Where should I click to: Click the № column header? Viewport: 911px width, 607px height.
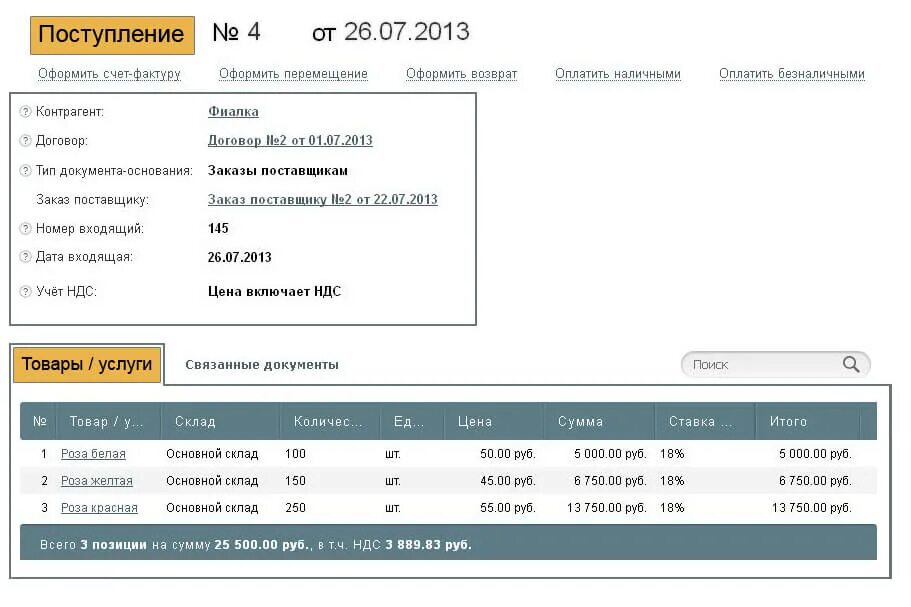[x=39, y=421]
